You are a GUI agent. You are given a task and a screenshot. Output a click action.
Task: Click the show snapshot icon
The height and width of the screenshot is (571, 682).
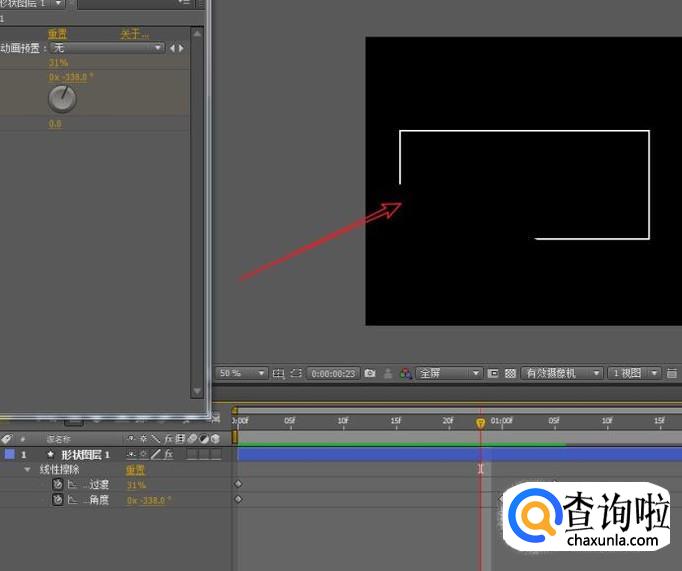(388, 373)
